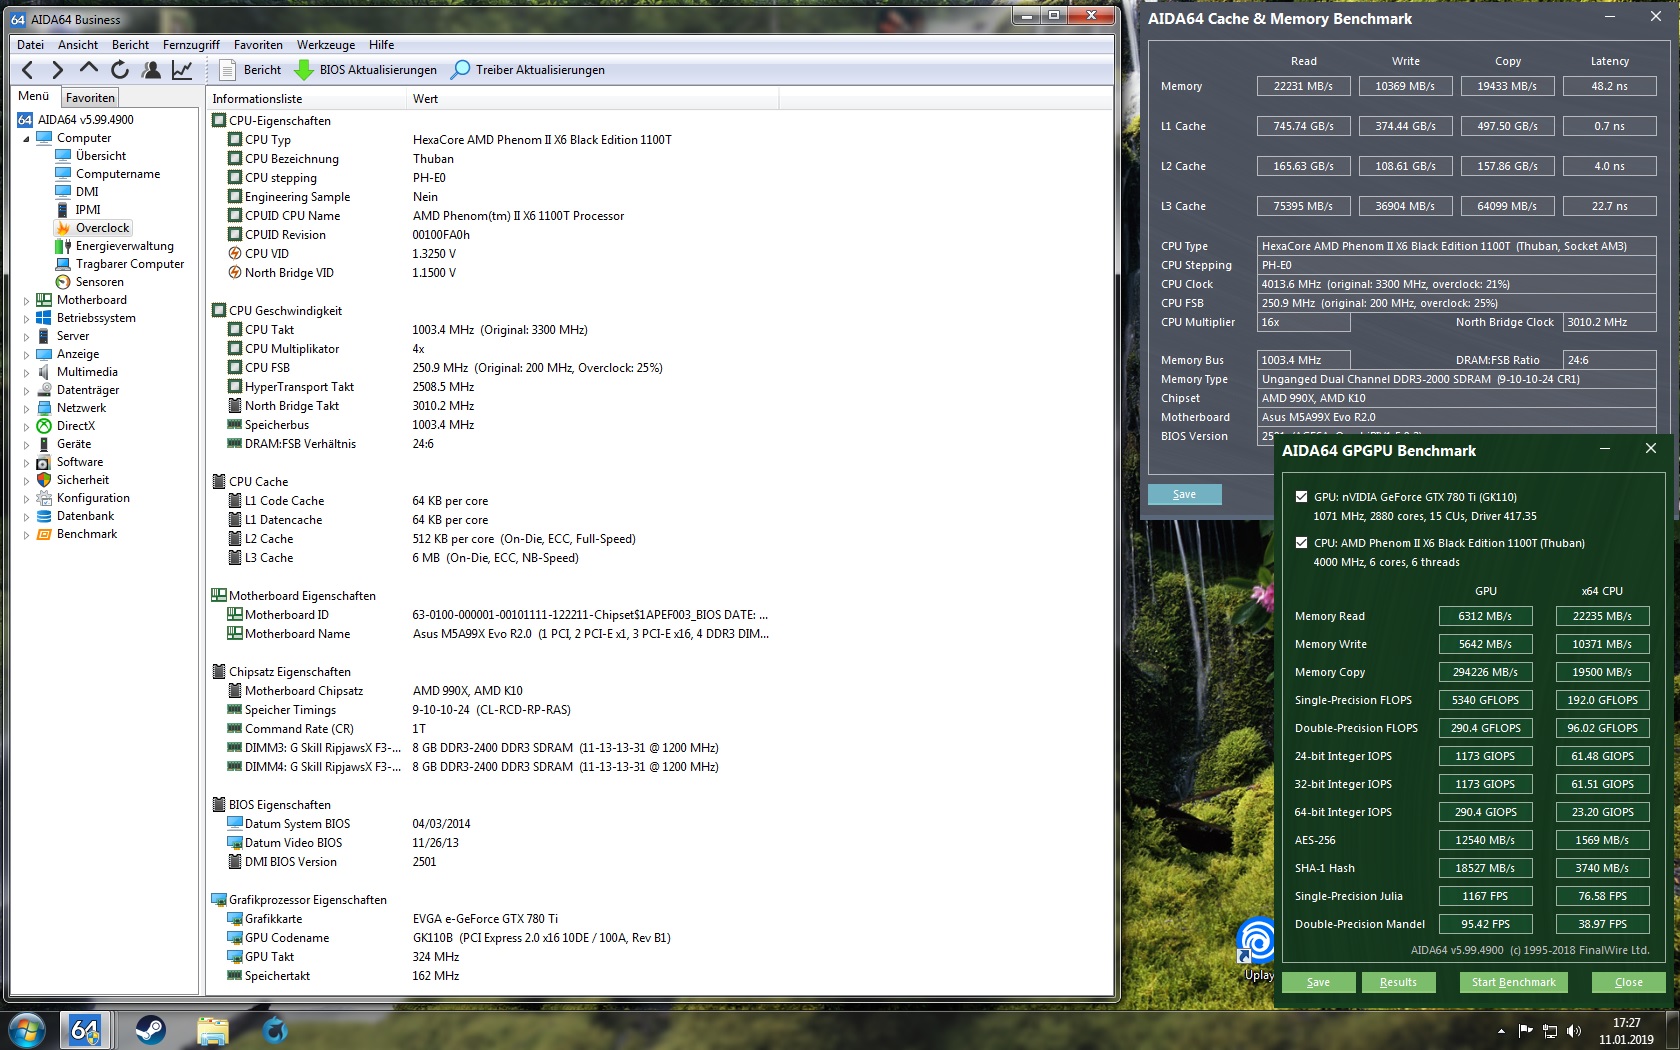Screen dimensions: 1680x1050
Task: Switch to the Menü sidebar tab
Action: (x=34, y=96)
